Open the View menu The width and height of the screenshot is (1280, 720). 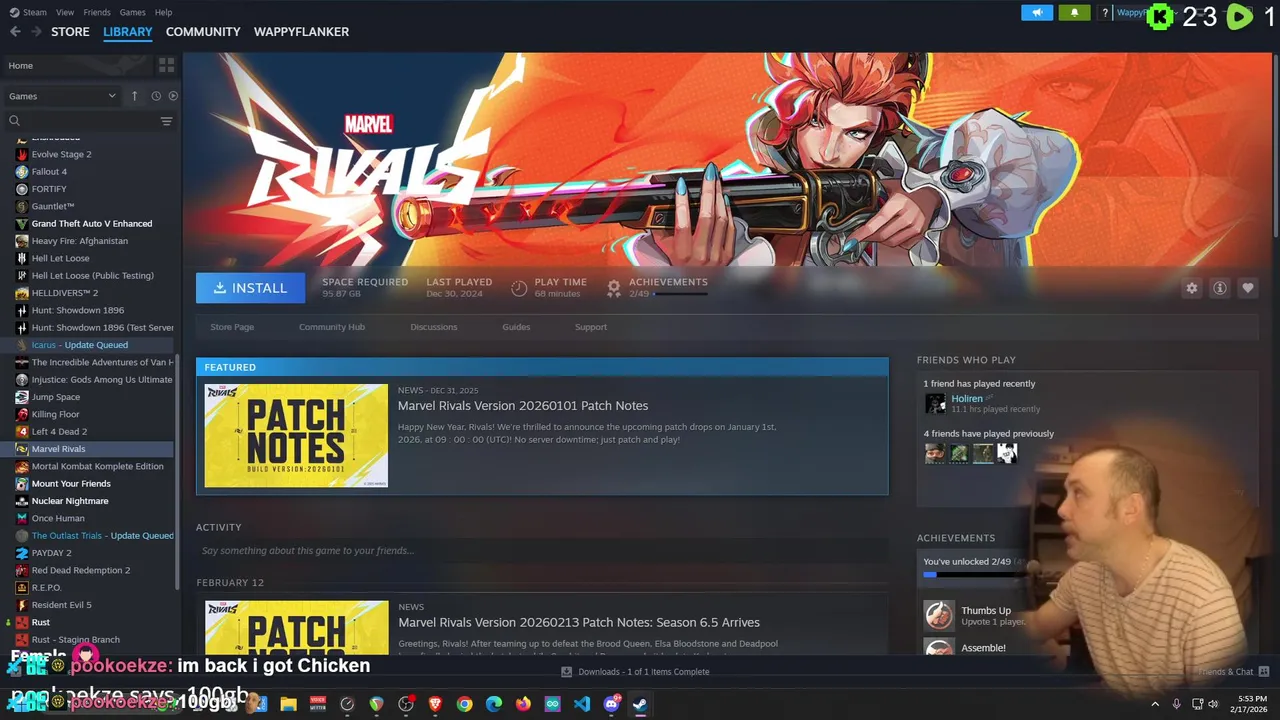(x=65, y=12)
